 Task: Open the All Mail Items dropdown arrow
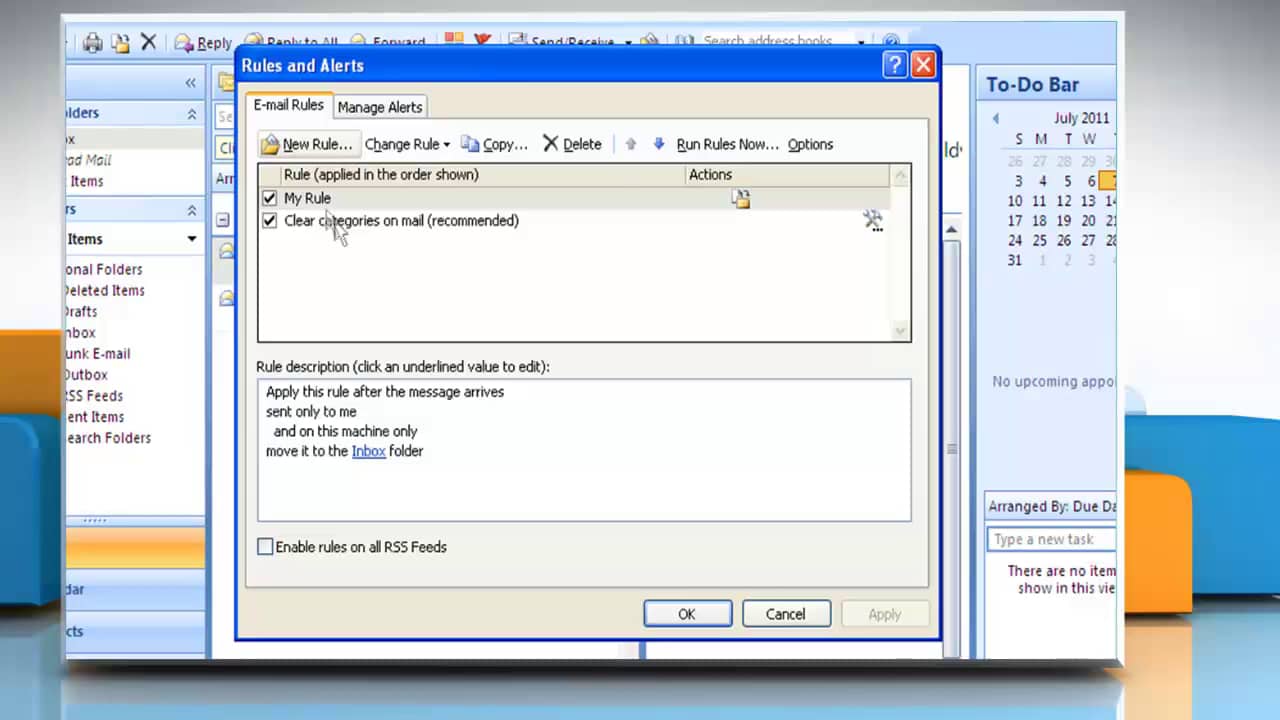pos(191,239)
